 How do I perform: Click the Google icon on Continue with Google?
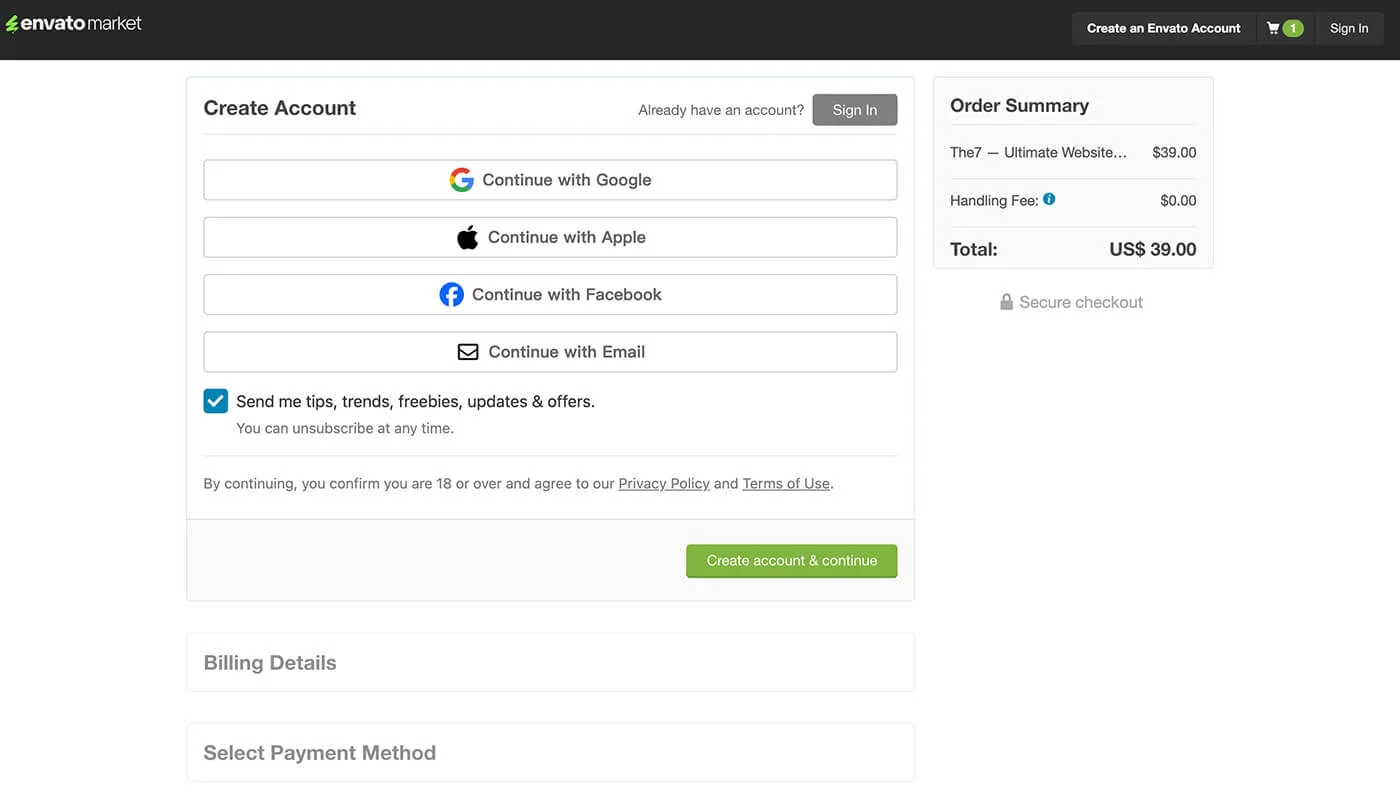461,179
